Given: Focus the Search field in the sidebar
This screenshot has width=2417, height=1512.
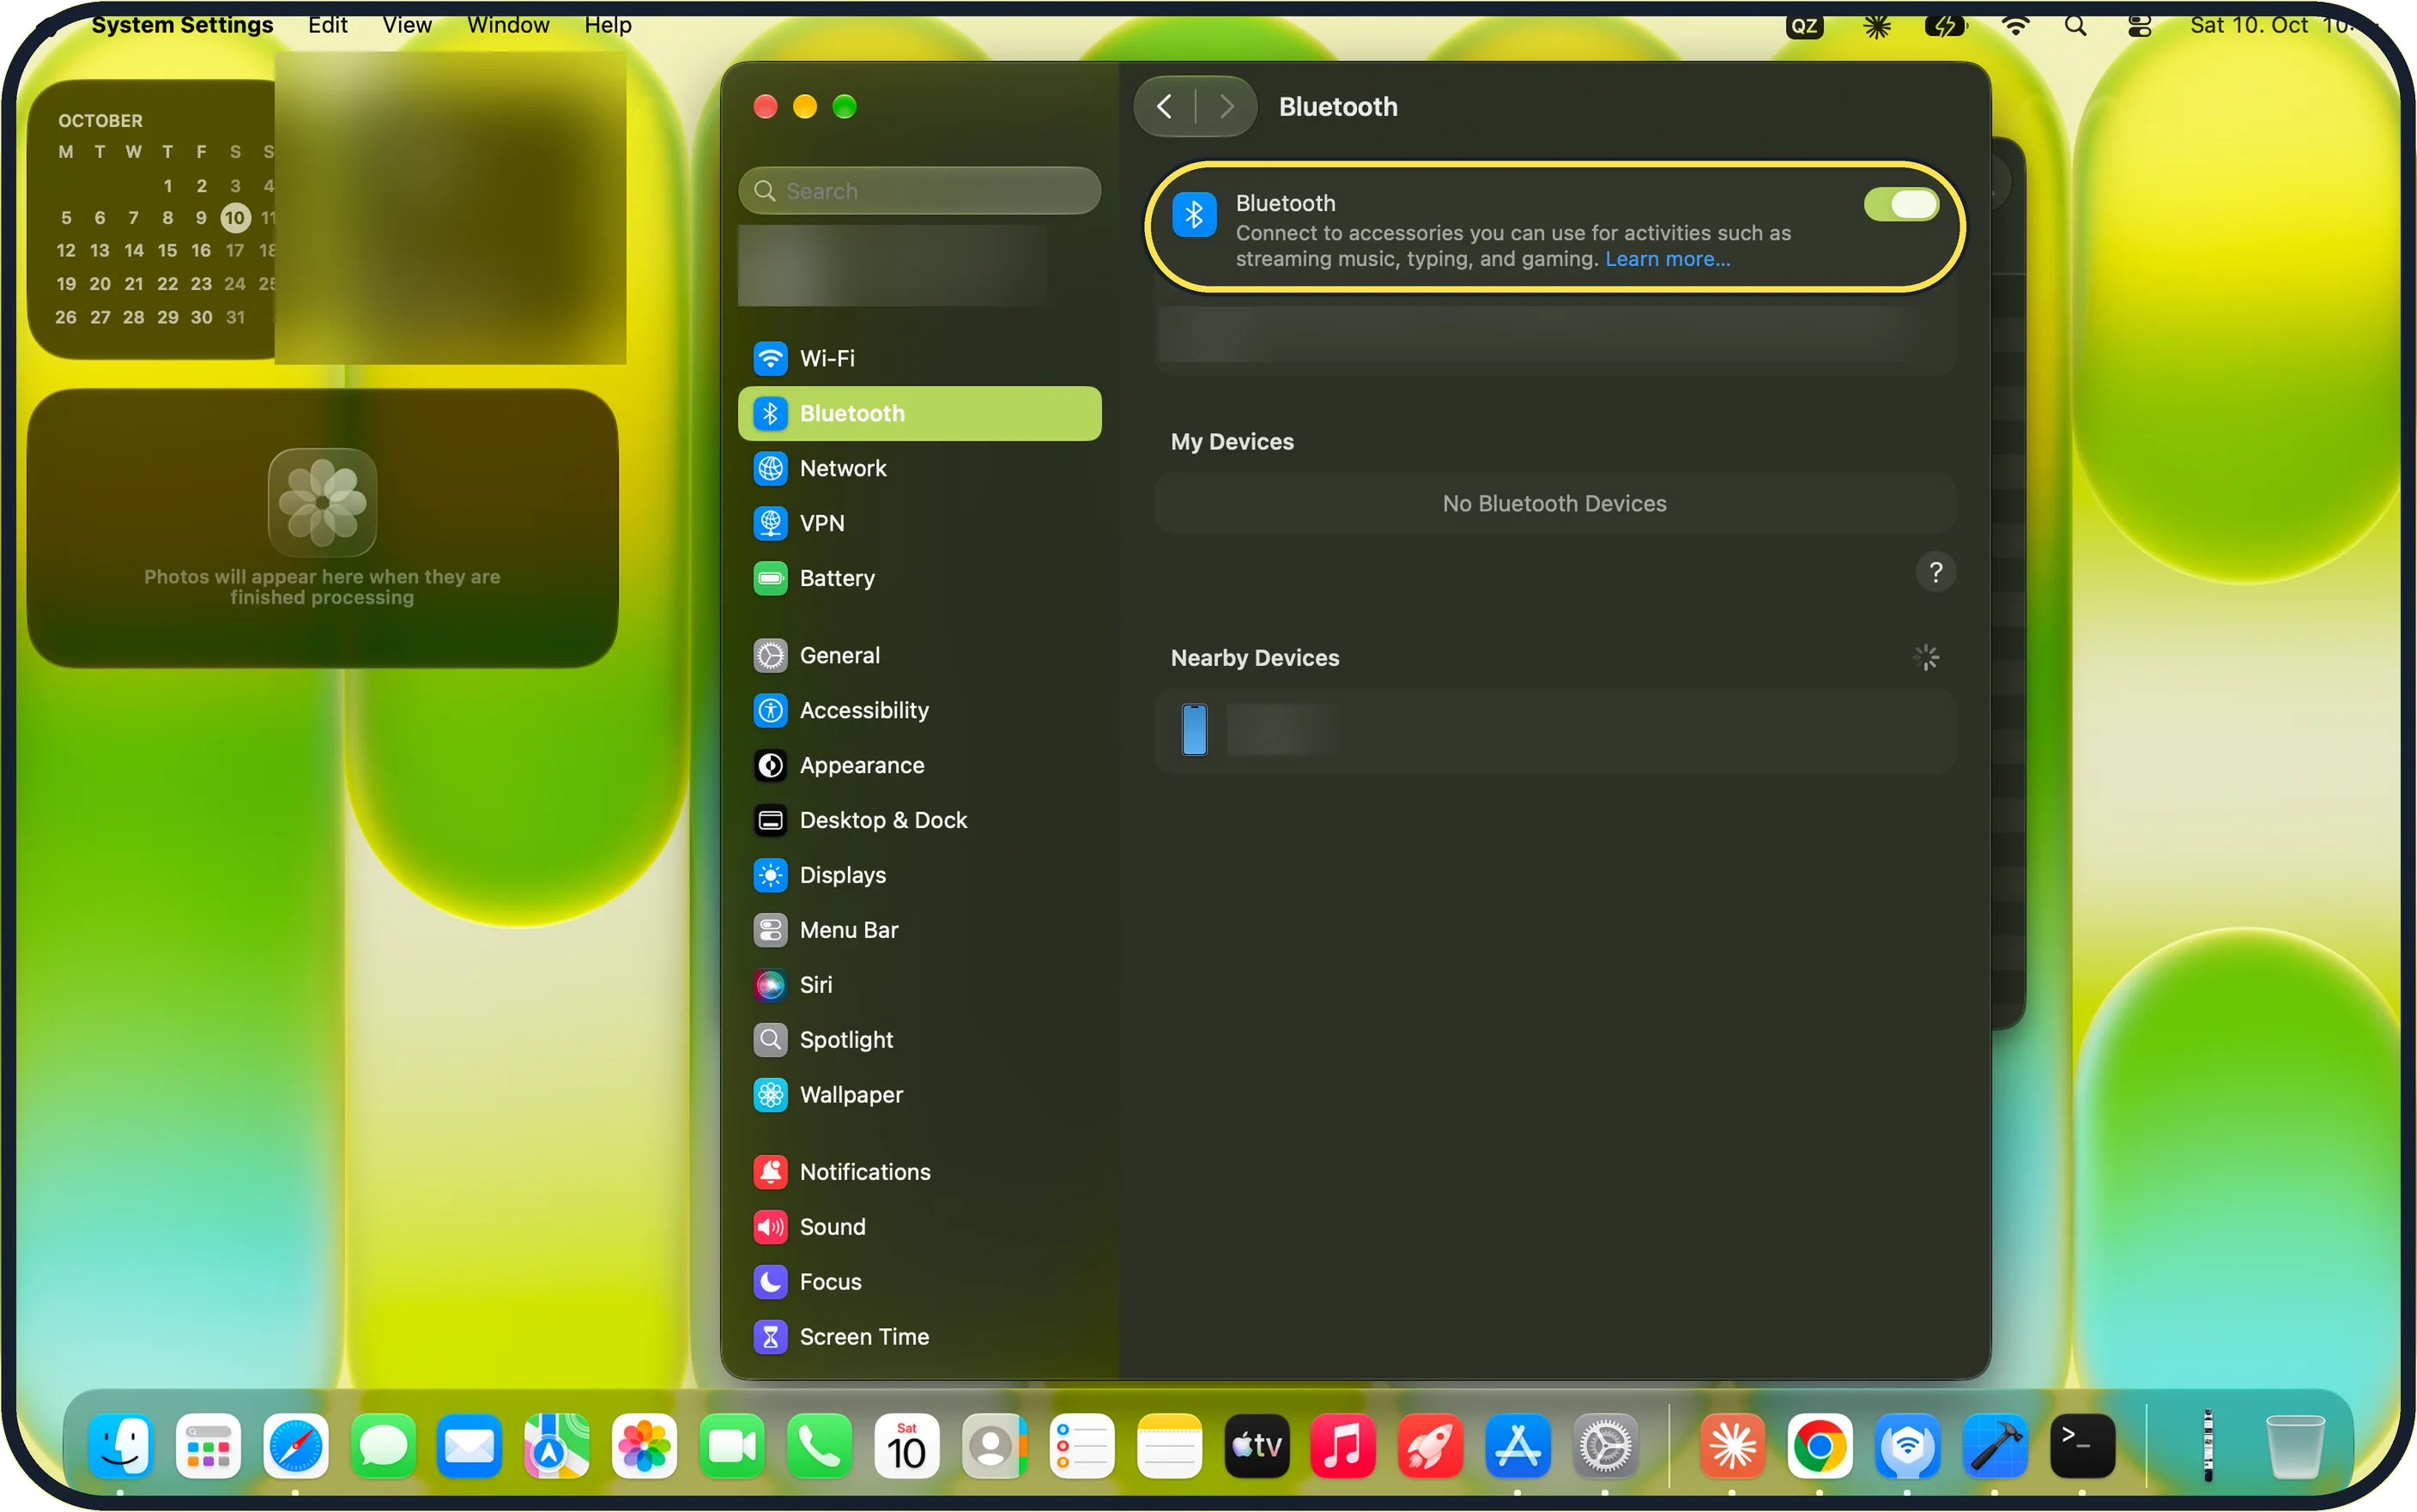Looking at the screenshot, I should [919, 190].
